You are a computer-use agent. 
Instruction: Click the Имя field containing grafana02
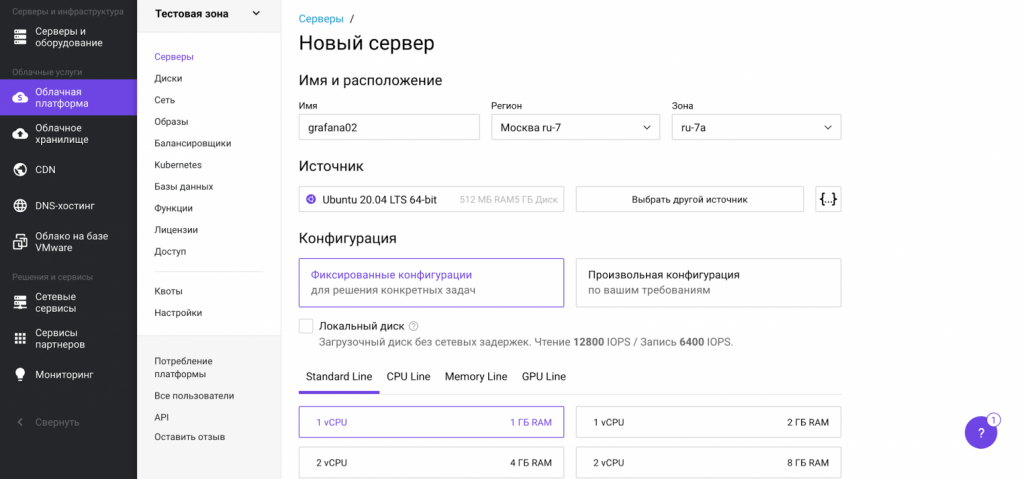coord(389,127)
